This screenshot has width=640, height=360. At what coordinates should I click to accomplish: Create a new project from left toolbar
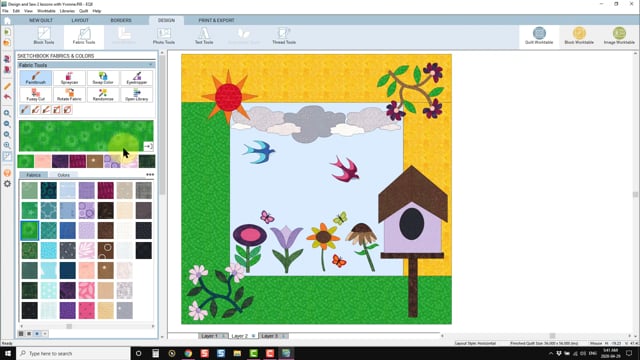(7, 32)
